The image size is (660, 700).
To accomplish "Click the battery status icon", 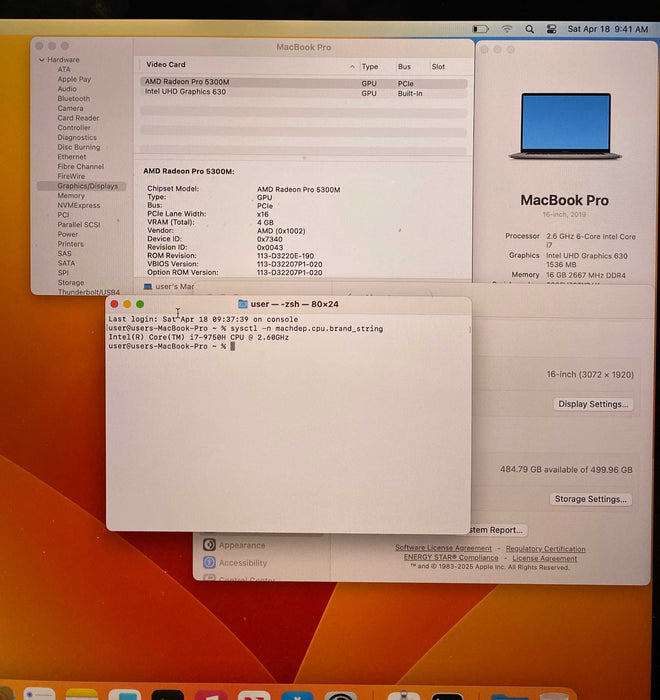I will pos(480,29).
